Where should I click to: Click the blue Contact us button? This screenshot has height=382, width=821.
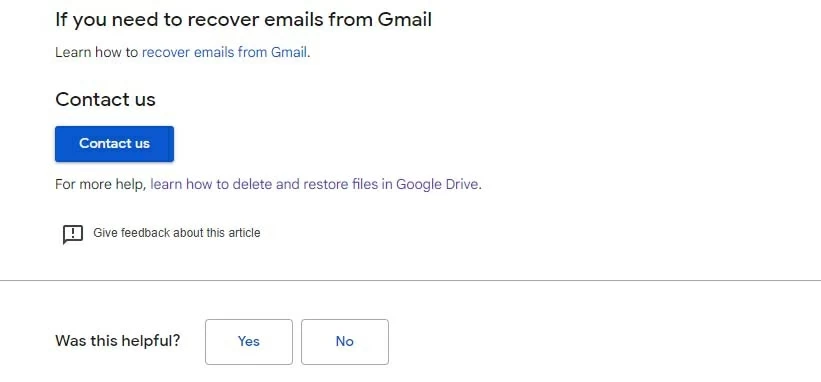coord(114,144)
